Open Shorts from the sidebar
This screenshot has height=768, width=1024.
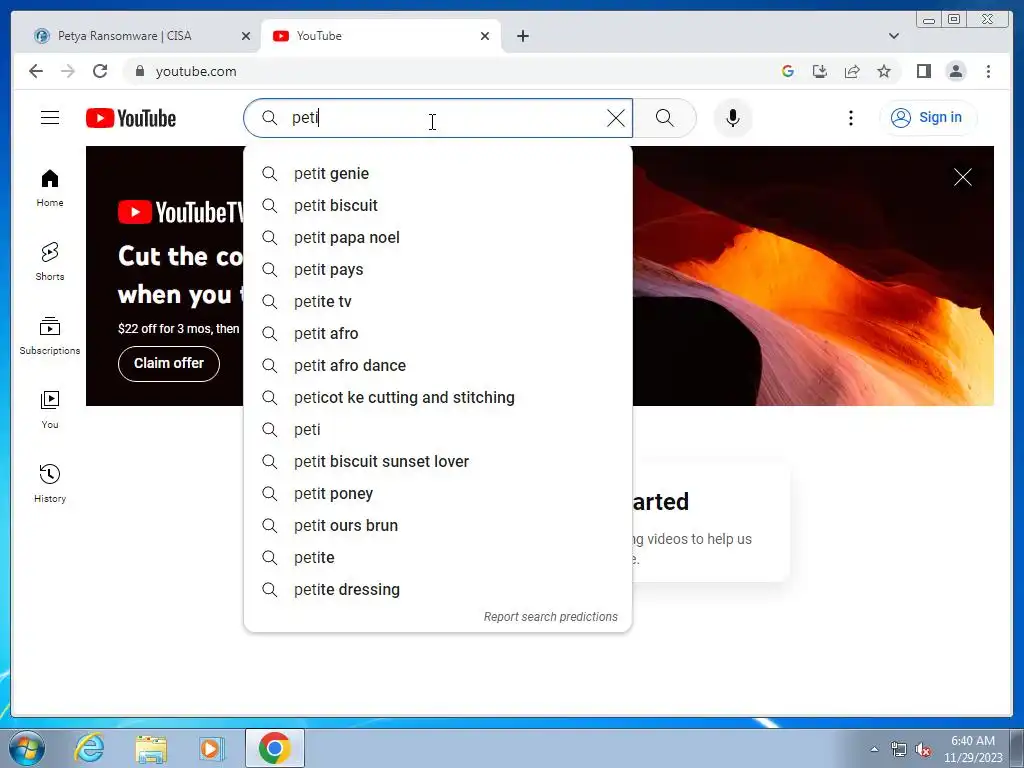point(50,262)
